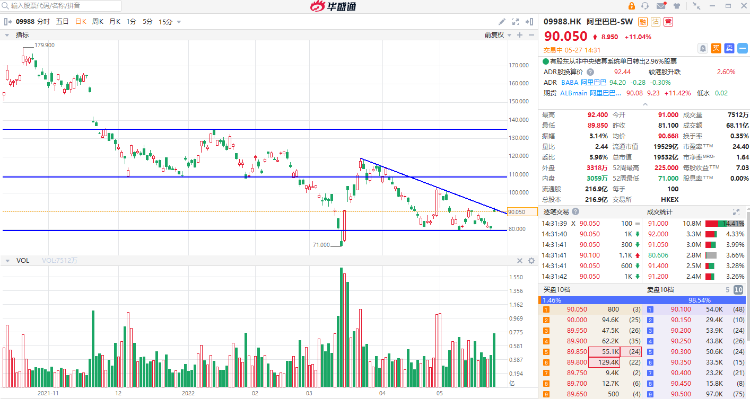Viewport: 750px width, 399px height.
Task: Open the 前复权 adjustment dropdown
Action: click(x=497, y=35)
